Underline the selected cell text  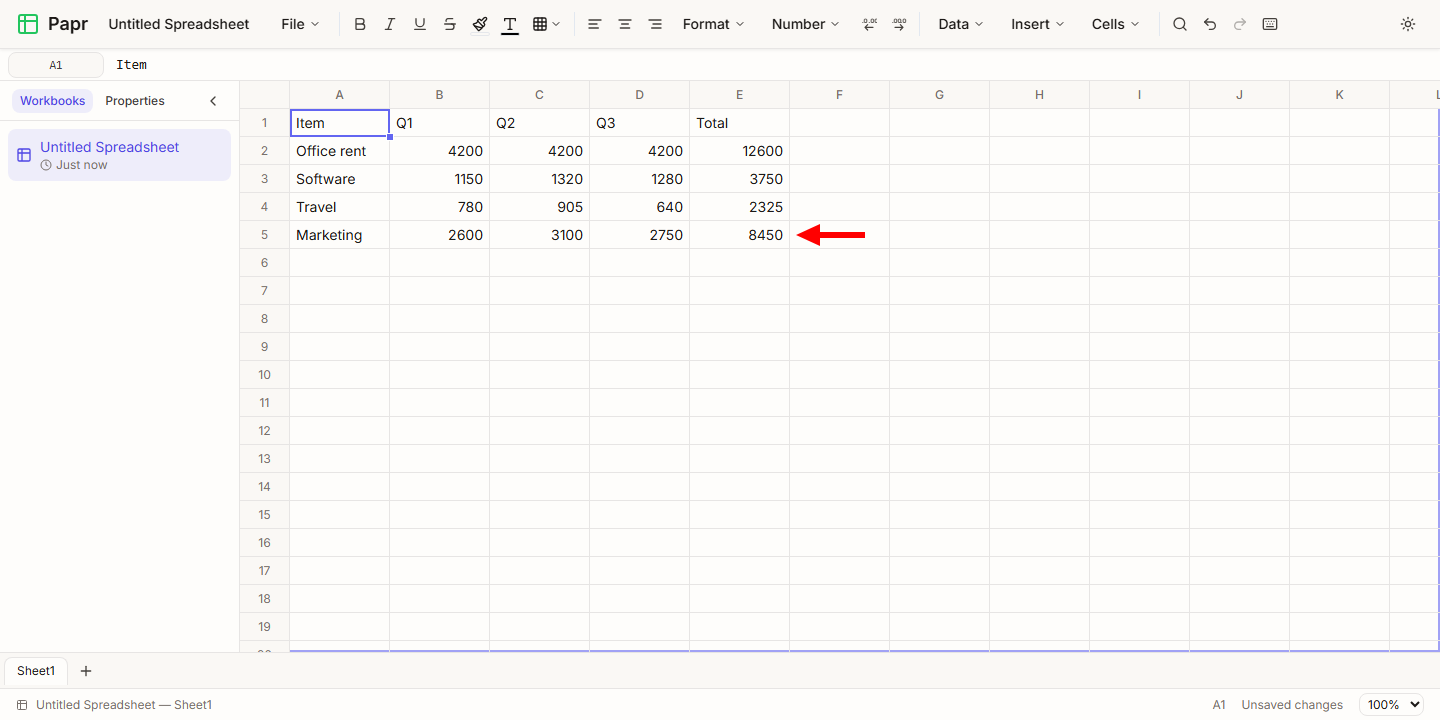tap(420, 24)
